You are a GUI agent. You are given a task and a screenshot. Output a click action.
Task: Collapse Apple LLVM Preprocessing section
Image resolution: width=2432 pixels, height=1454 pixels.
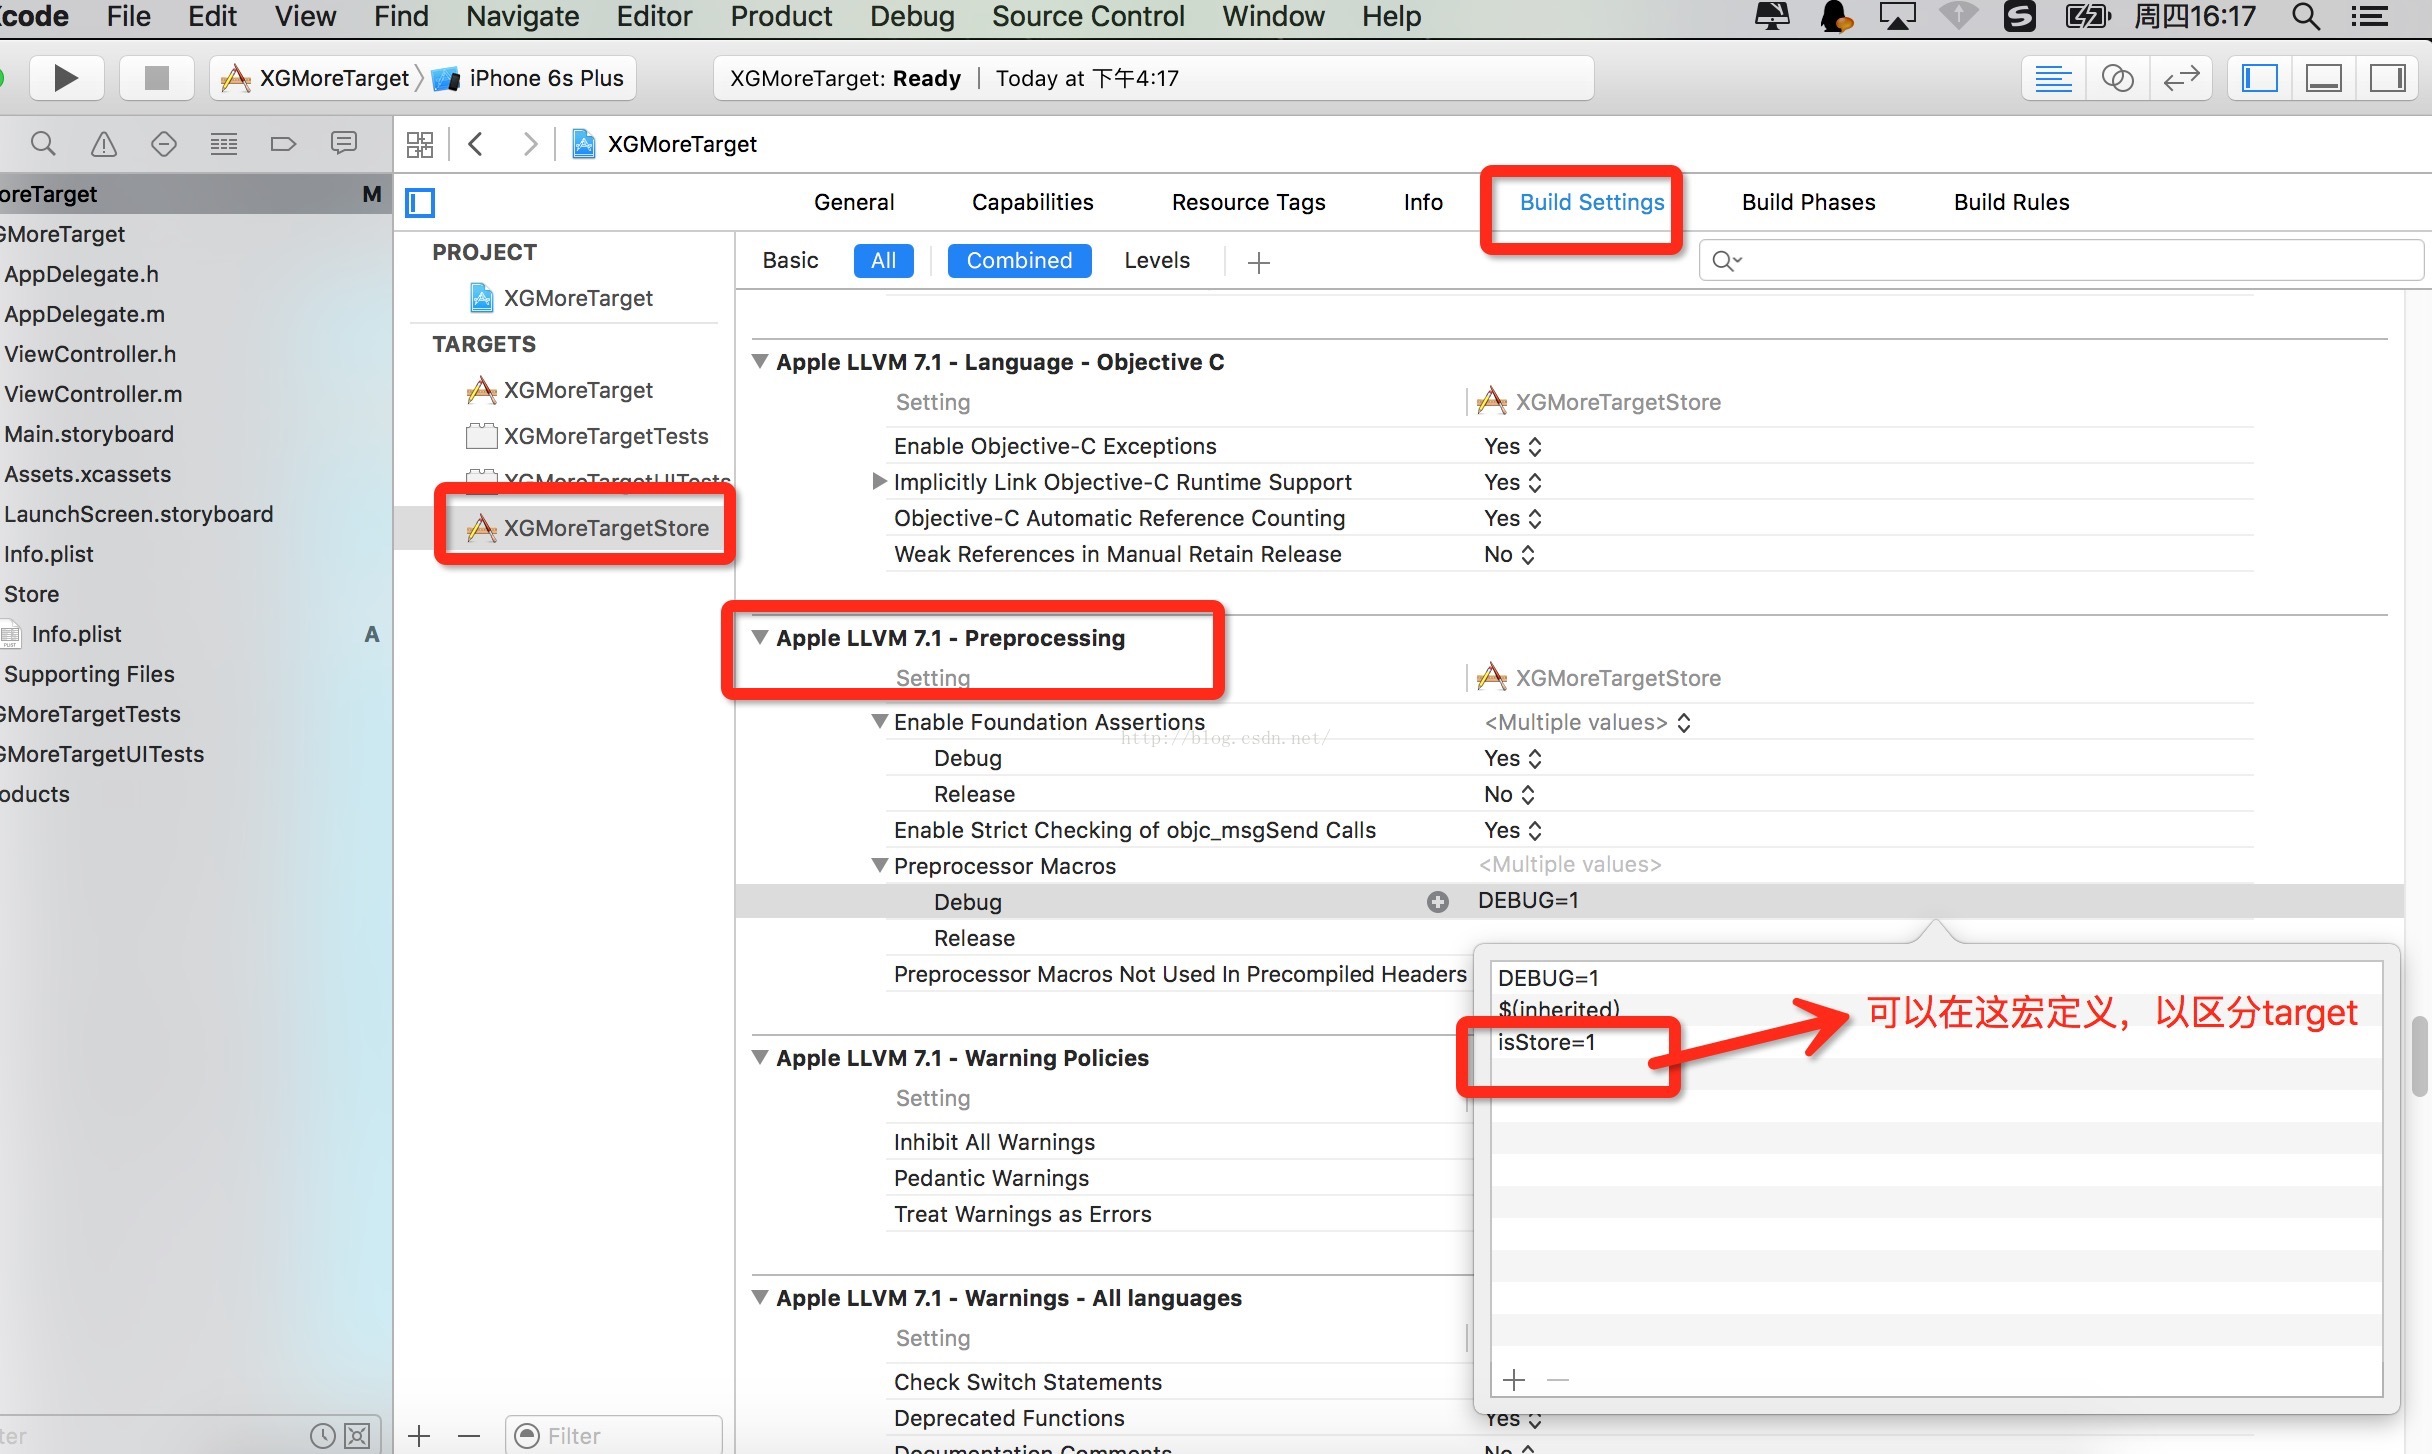[760, 637]
